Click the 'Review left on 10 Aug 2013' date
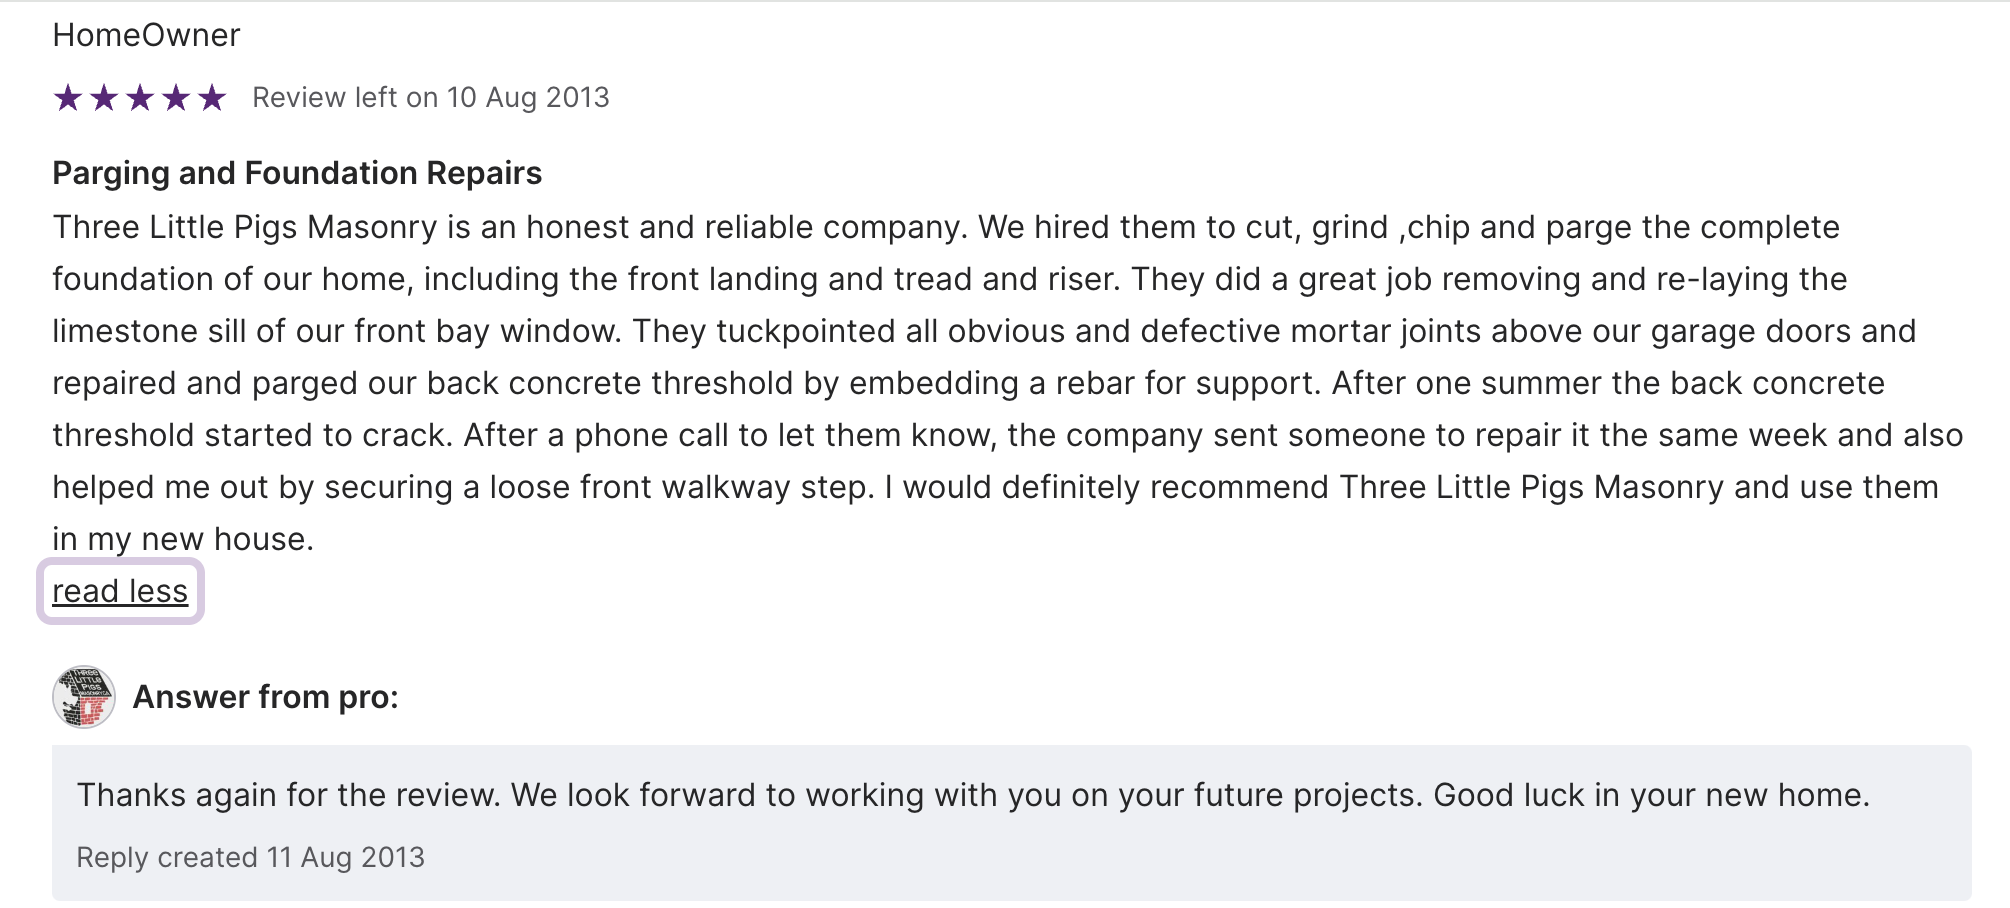2010x908 pixels. coord(430,98)
